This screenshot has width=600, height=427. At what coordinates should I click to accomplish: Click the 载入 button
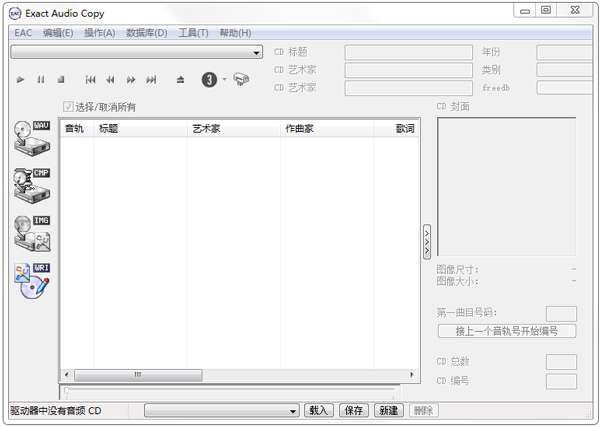pyautogui.click(x=319, y=411)
